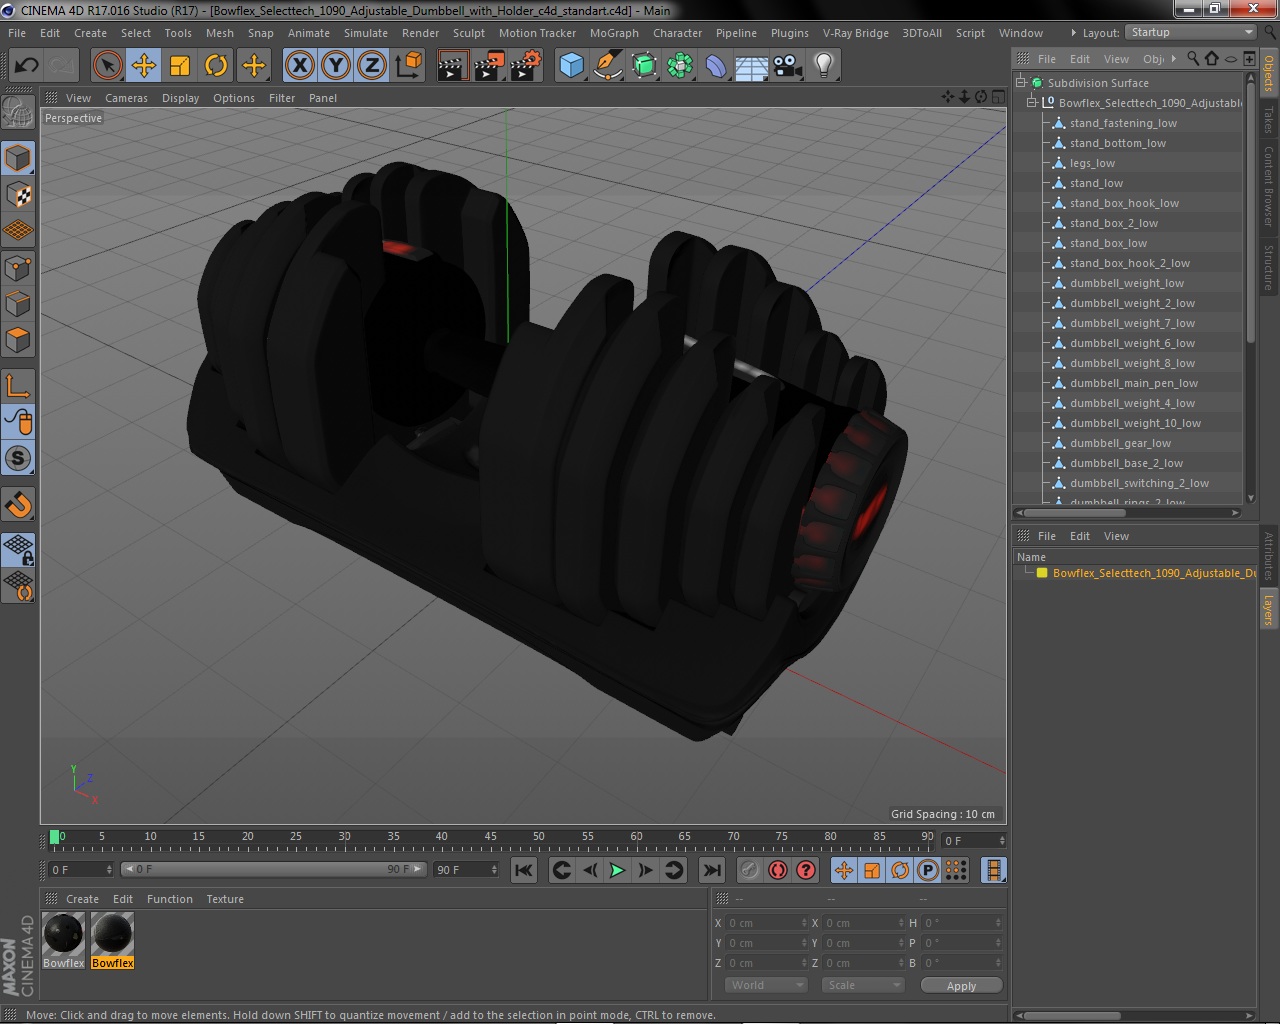Click Bowflex layer color swatch

point(1042,573)
